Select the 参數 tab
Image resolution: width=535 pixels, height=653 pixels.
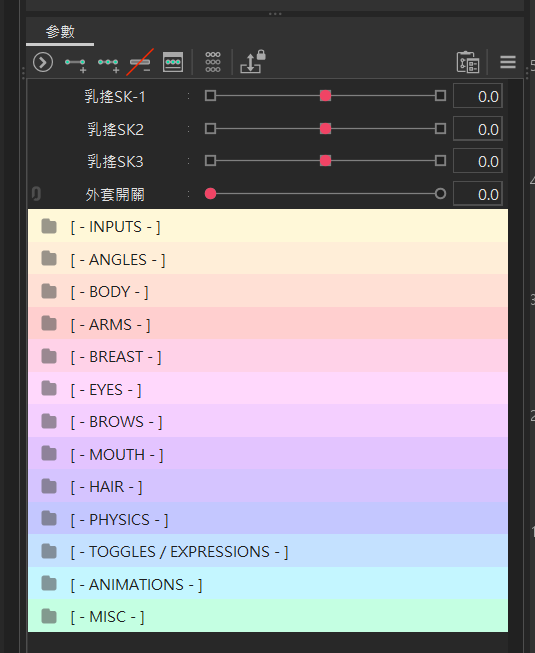coord(60,32)
